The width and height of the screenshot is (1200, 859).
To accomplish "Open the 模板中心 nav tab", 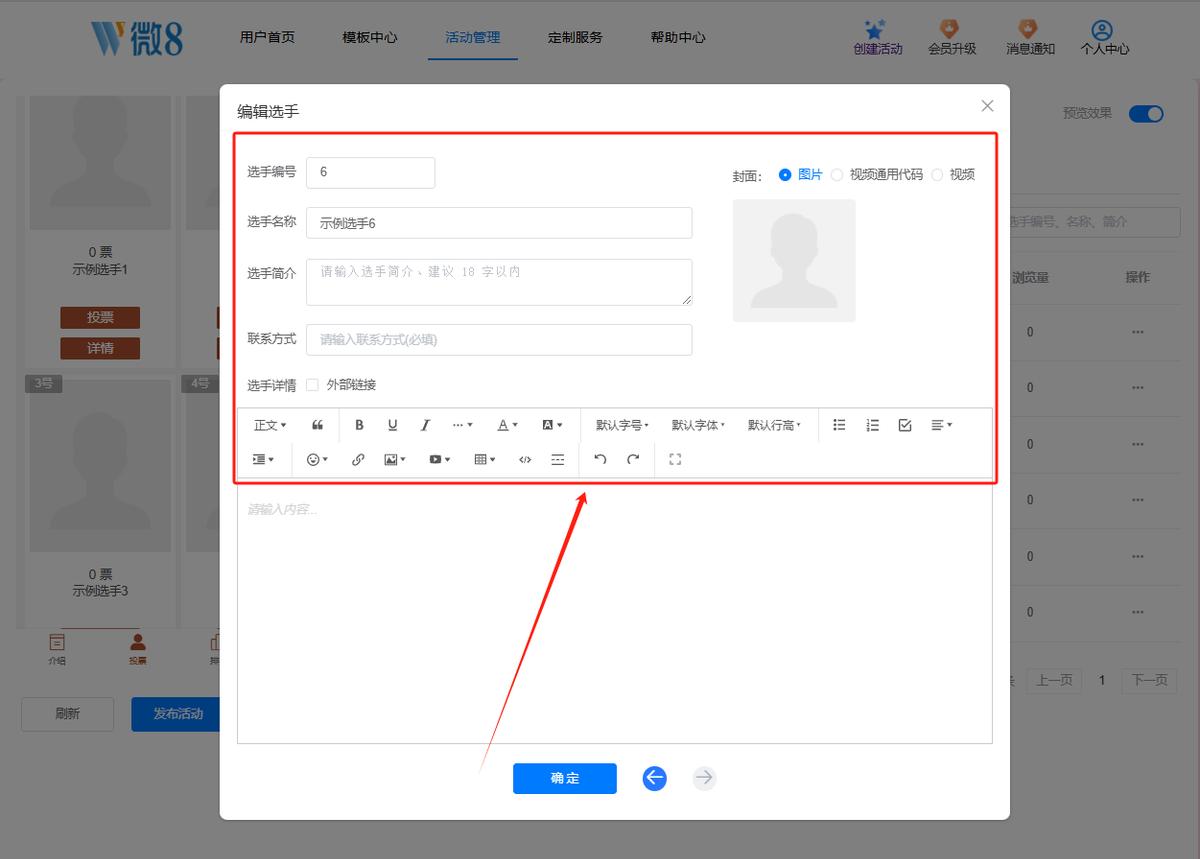I will [x=370, y=37].
